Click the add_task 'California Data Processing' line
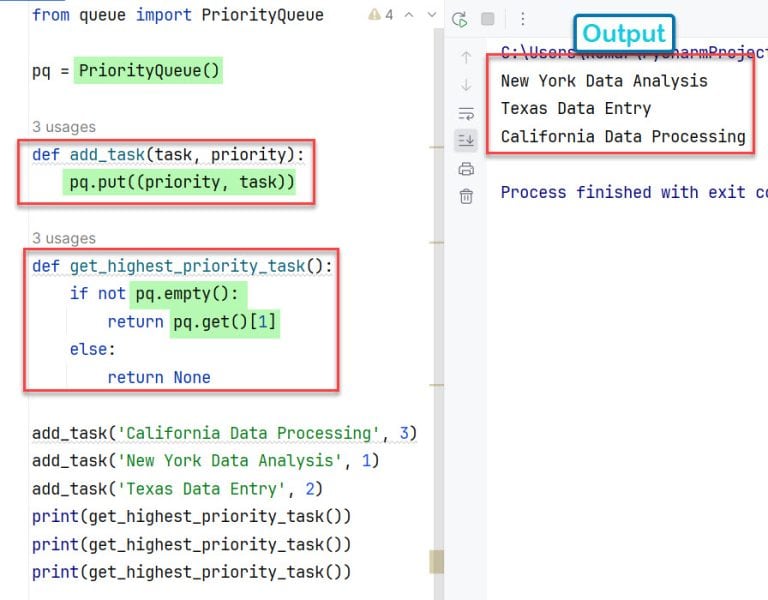 click(x=224, y=433)
